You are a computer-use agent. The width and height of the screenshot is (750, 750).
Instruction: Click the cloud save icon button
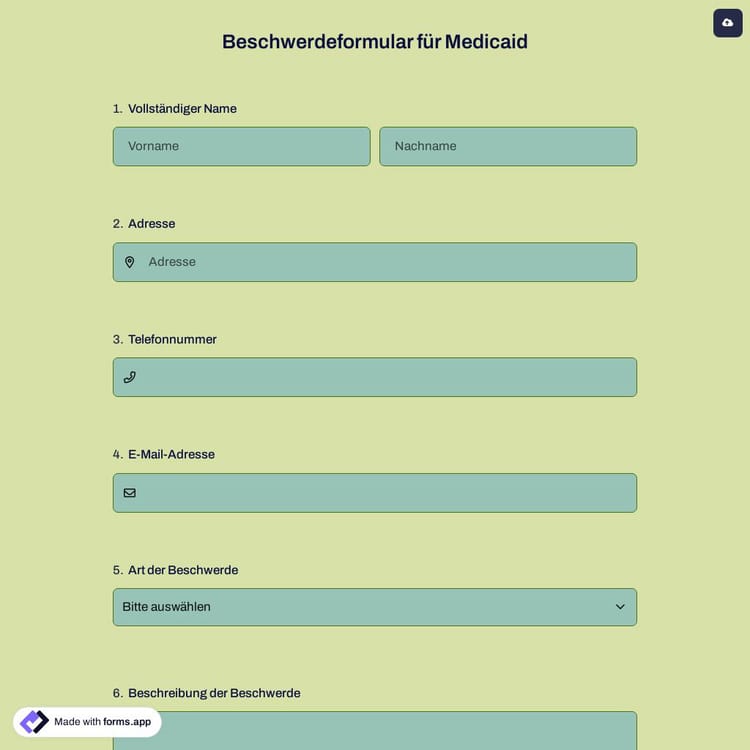[727, 22]
